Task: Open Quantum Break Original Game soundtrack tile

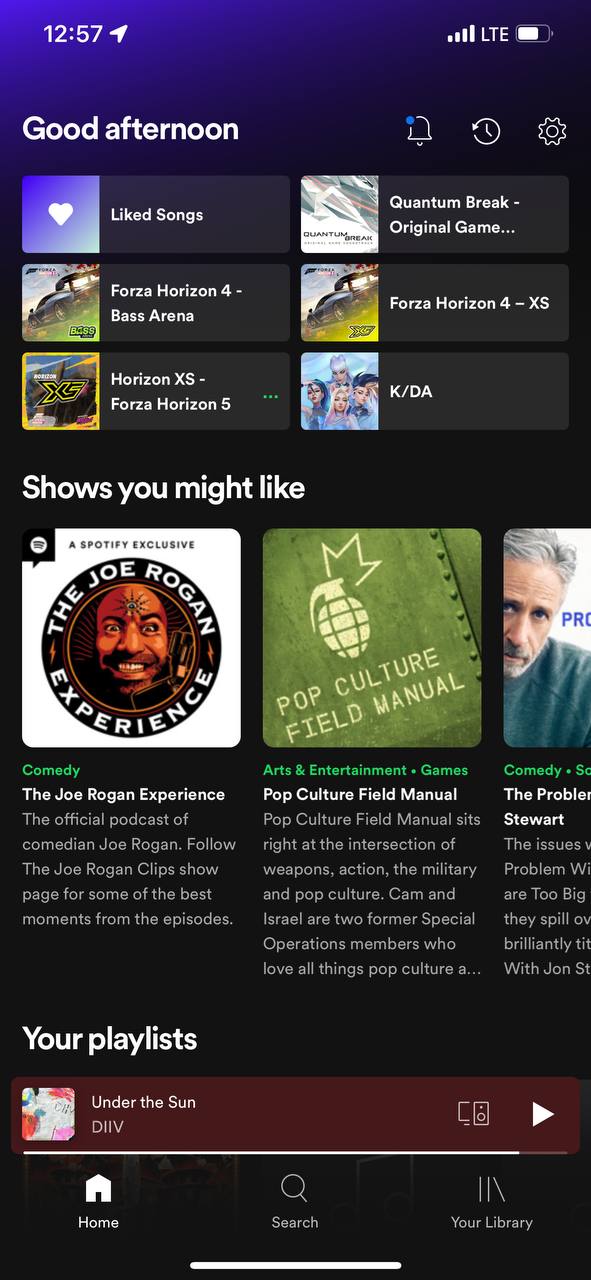Action: tap(435, 214)
